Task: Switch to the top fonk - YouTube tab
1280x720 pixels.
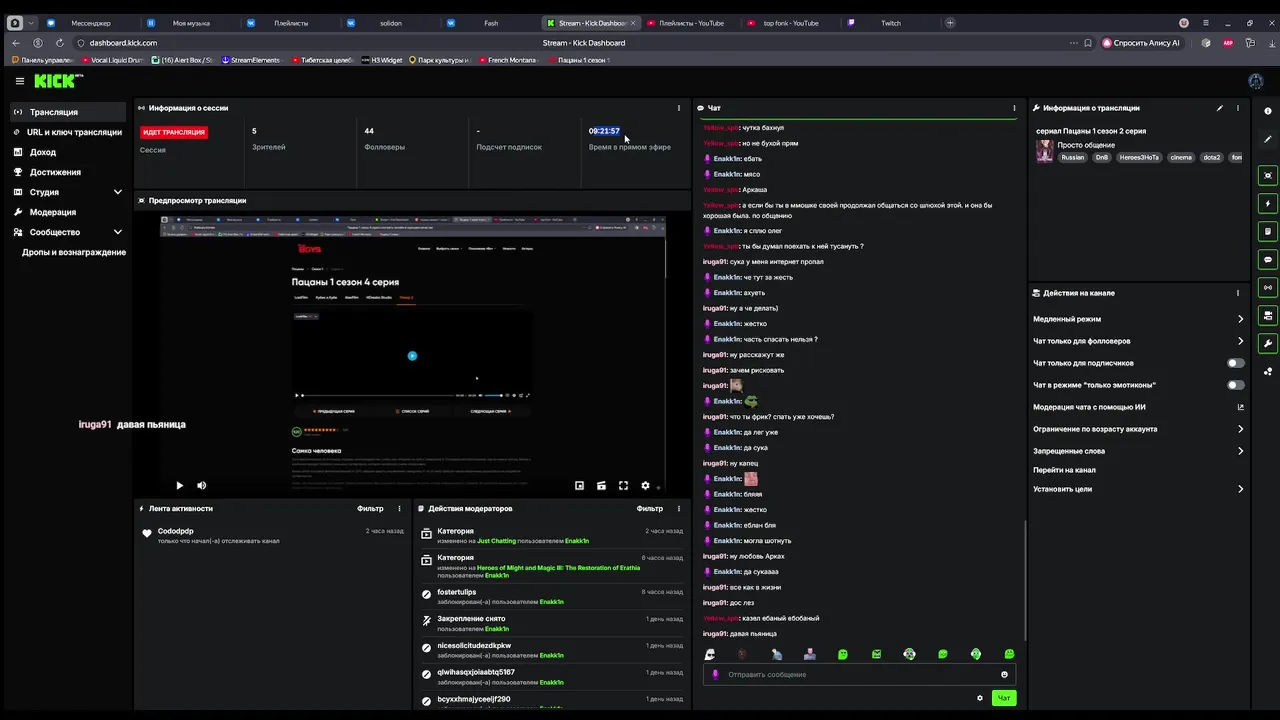Action: (790, 23)
